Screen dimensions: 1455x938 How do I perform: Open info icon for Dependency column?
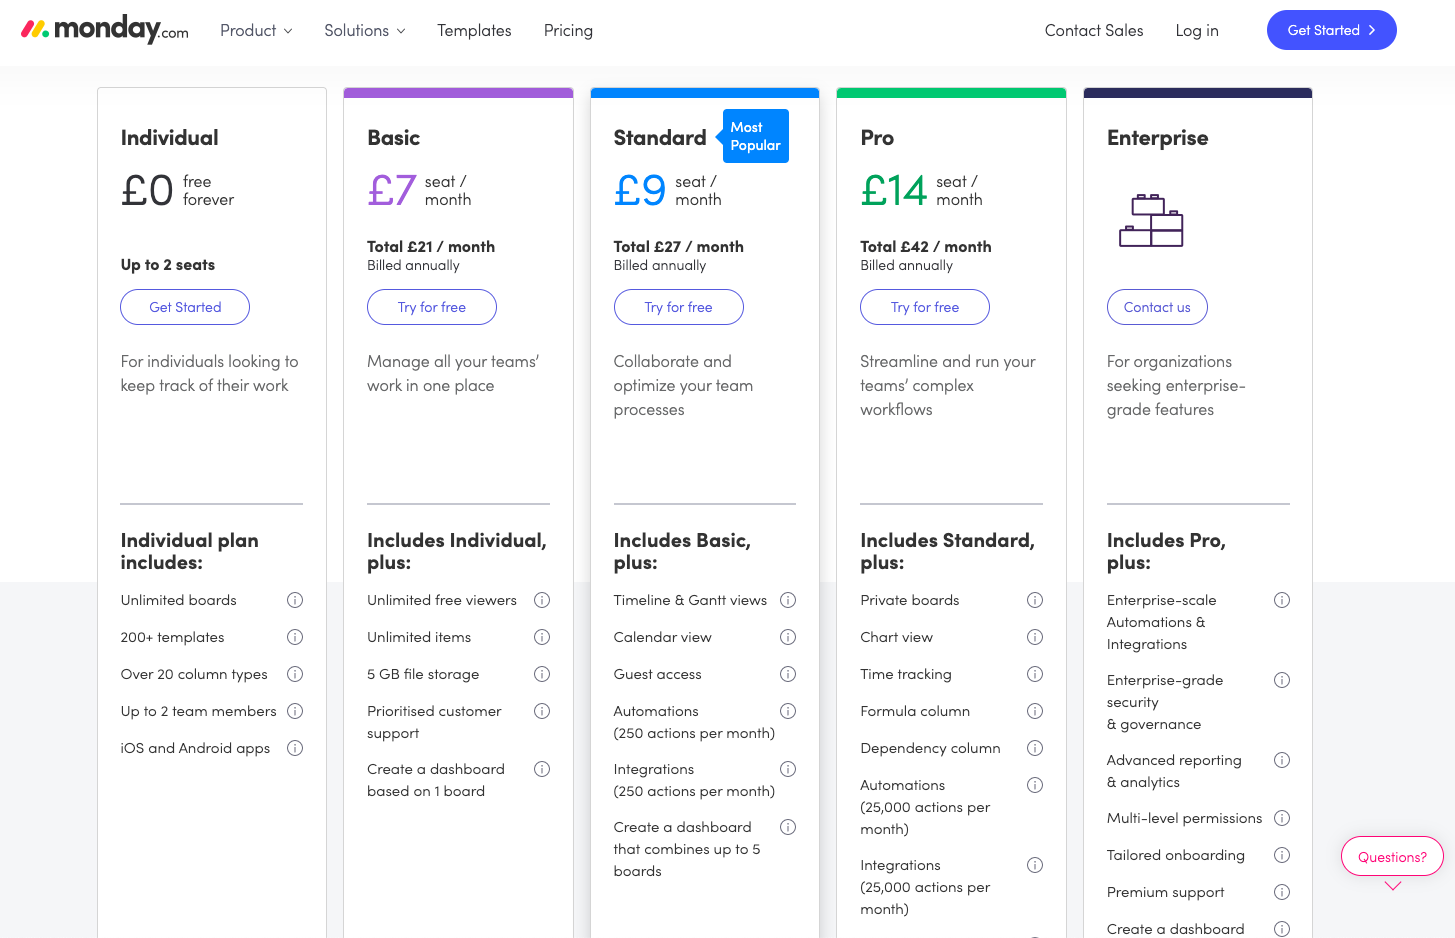1035,748
